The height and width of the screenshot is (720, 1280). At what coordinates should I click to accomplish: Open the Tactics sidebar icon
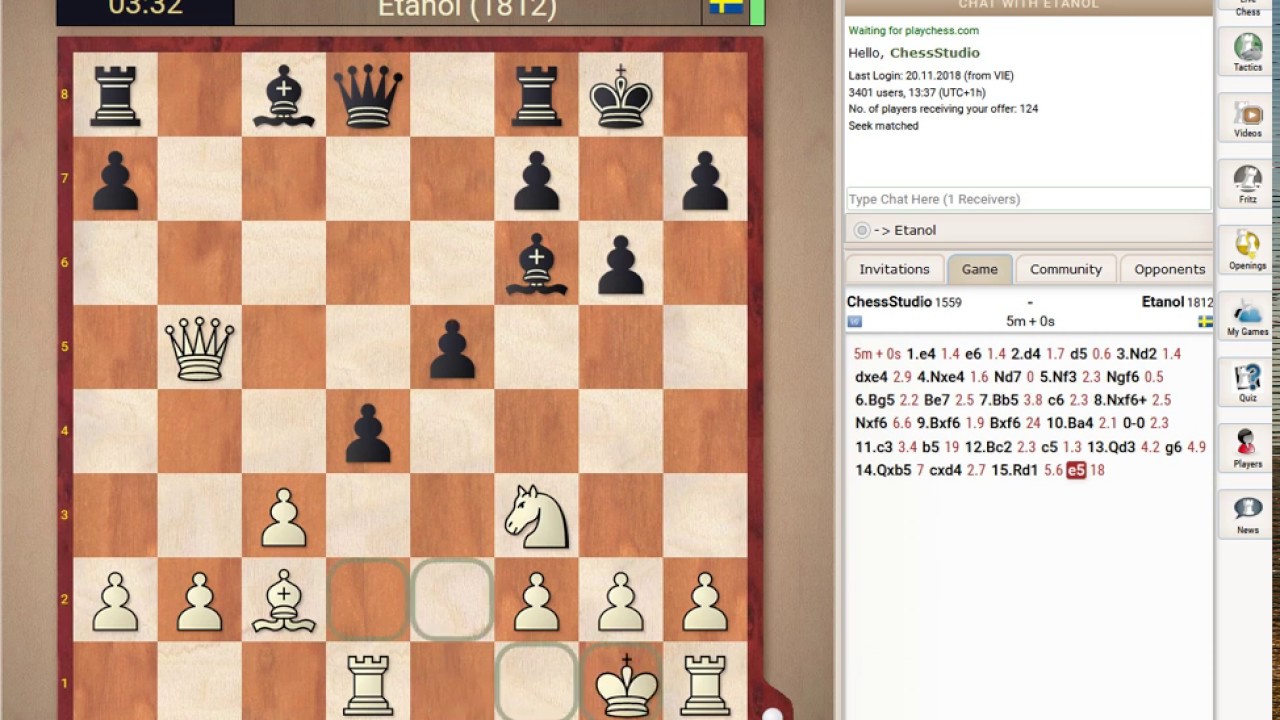tap(1247, 53)
